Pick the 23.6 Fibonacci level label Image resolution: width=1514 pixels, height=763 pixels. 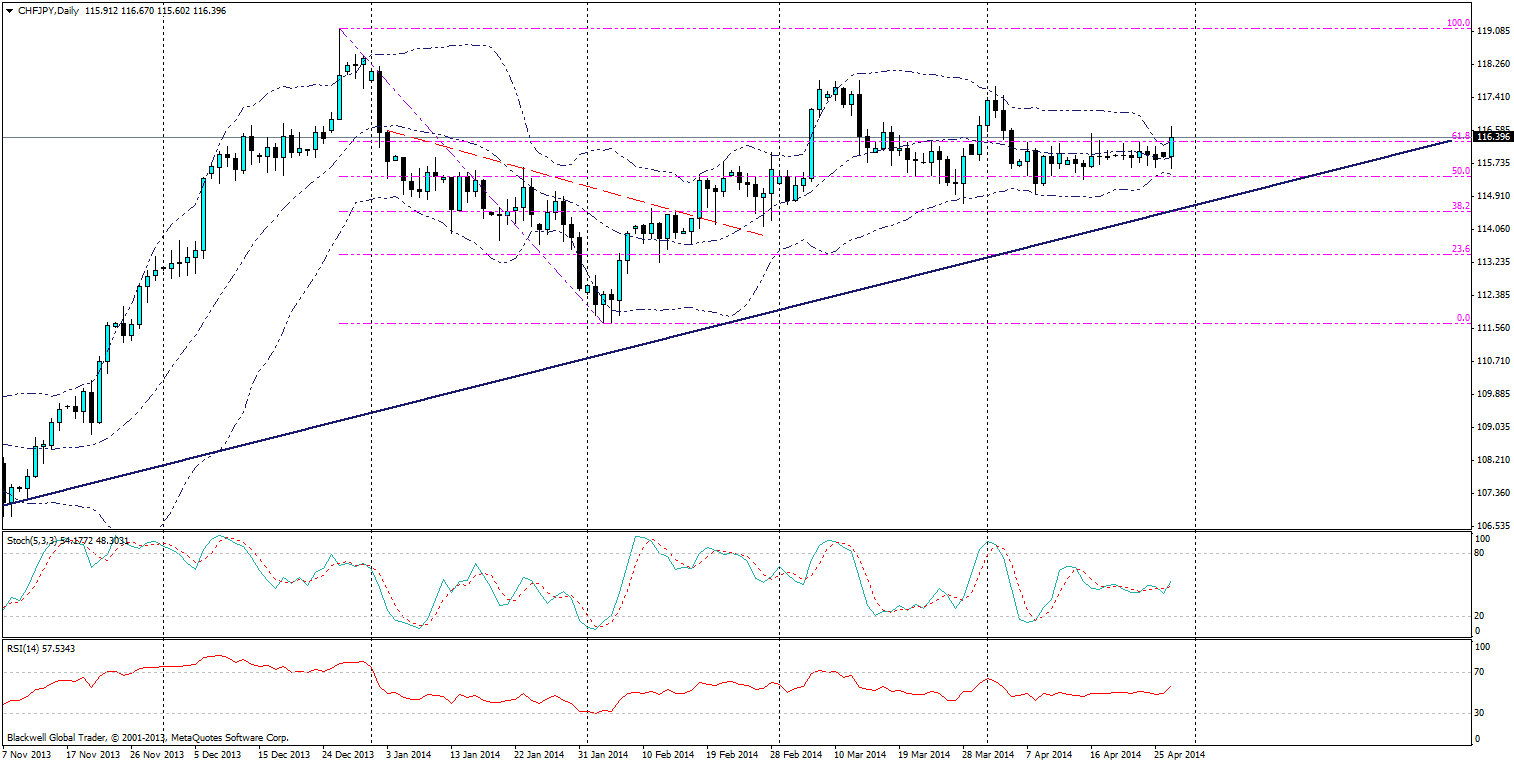pos(1460,249)
